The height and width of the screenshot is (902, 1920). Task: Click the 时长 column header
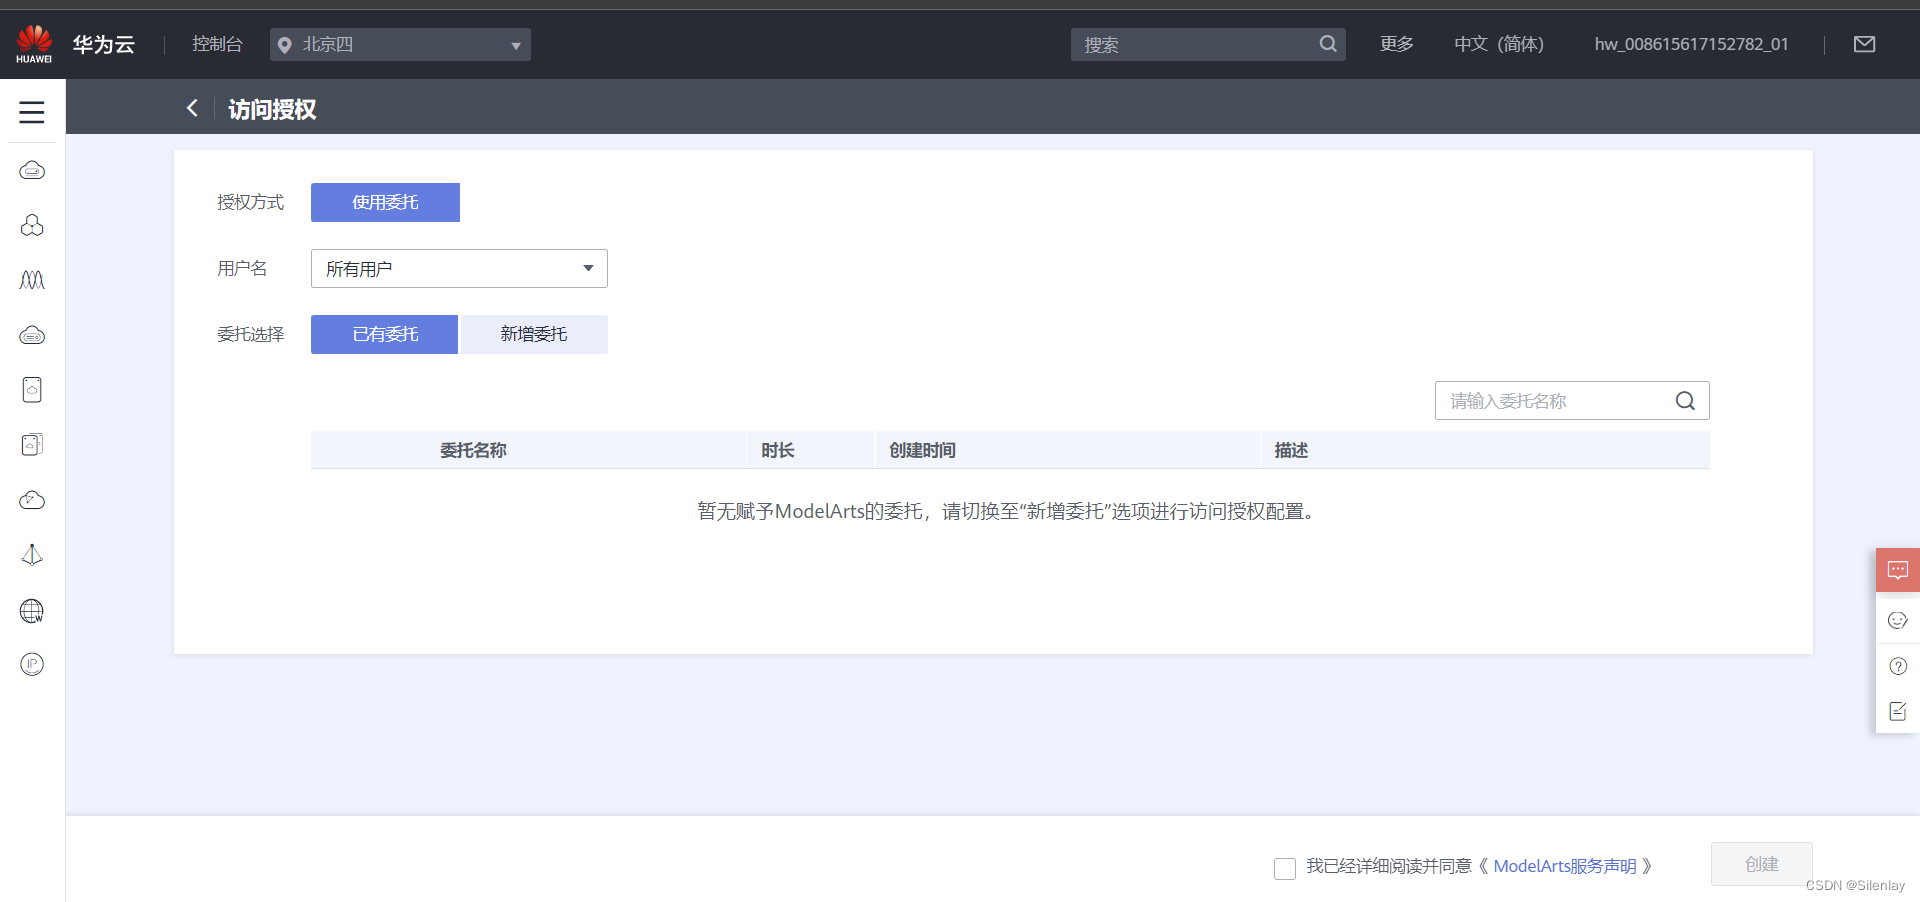777,450
